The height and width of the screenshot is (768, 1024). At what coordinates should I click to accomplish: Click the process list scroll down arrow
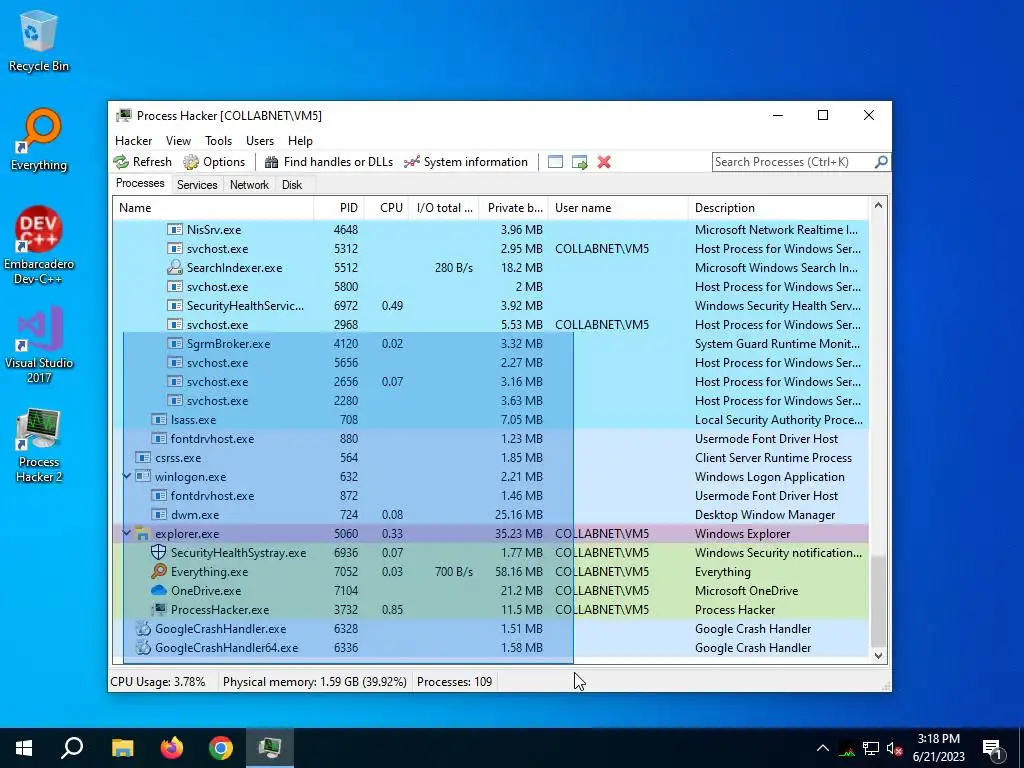point(878,656)
